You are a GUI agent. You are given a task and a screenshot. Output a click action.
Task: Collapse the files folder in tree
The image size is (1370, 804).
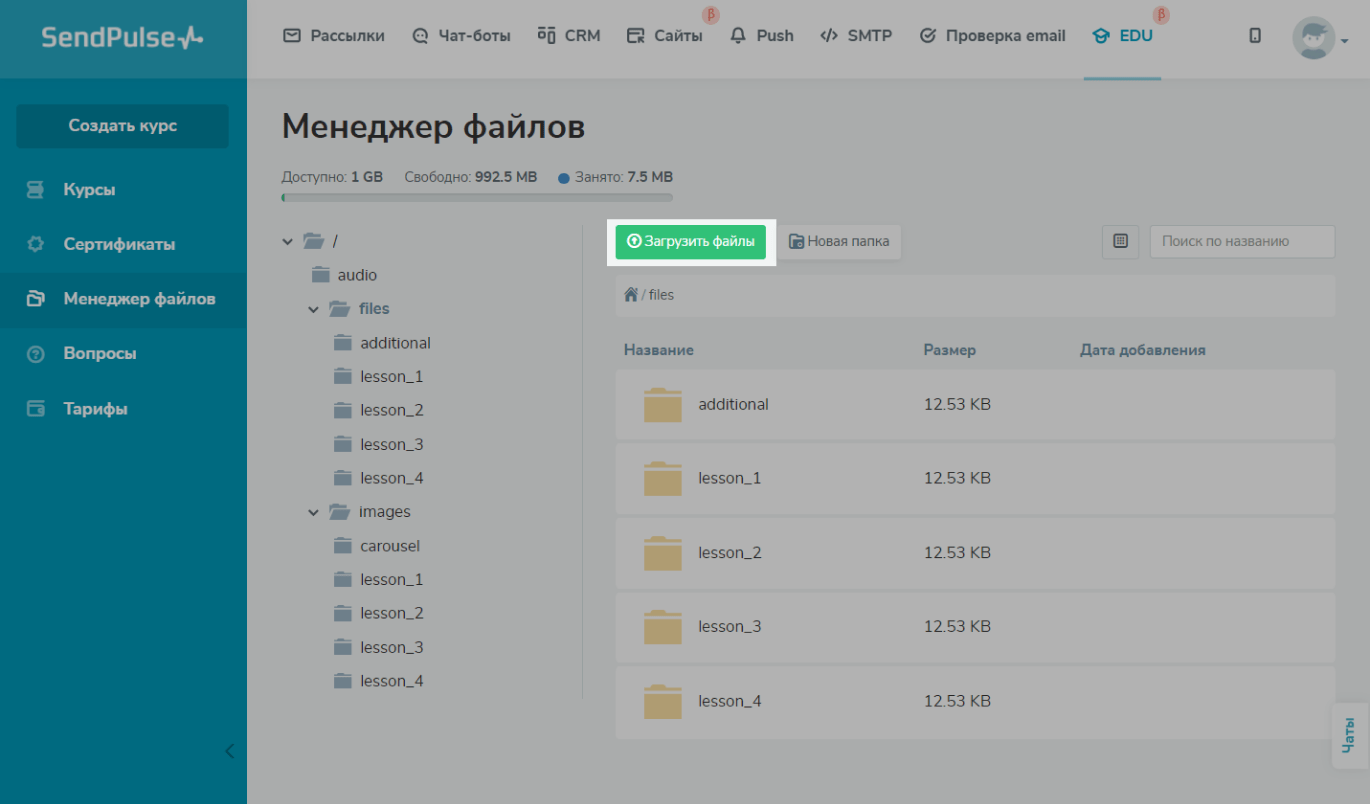[x=314, y=309]
